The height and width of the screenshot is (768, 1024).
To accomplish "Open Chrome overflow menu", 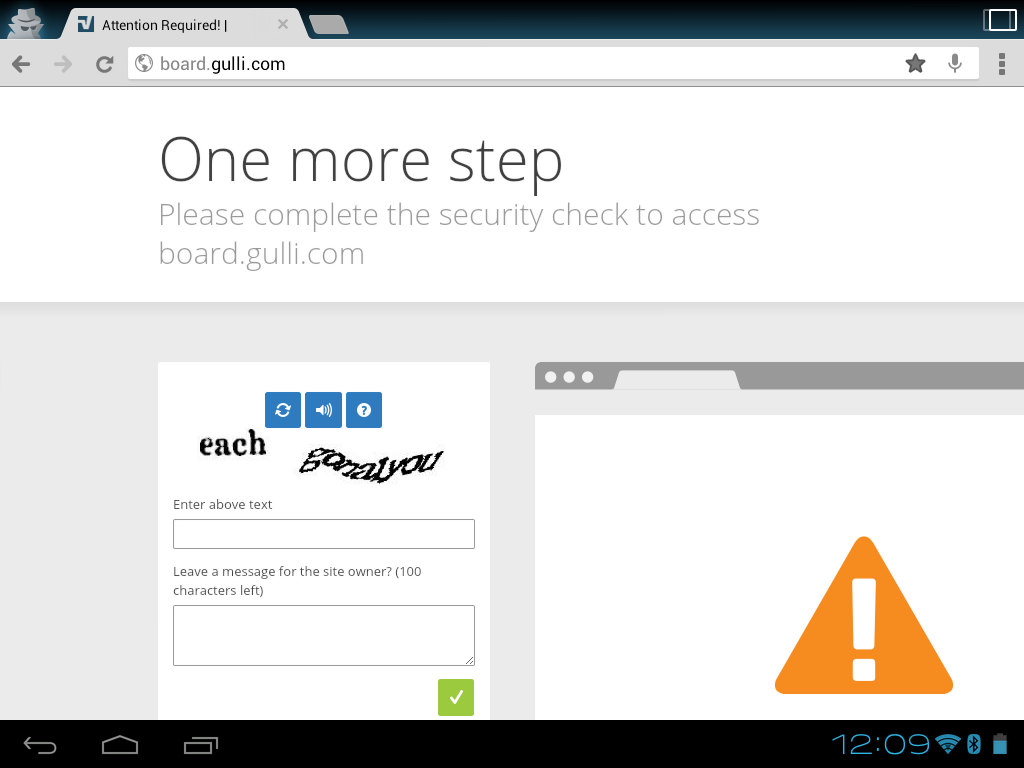I will 1002,64.
